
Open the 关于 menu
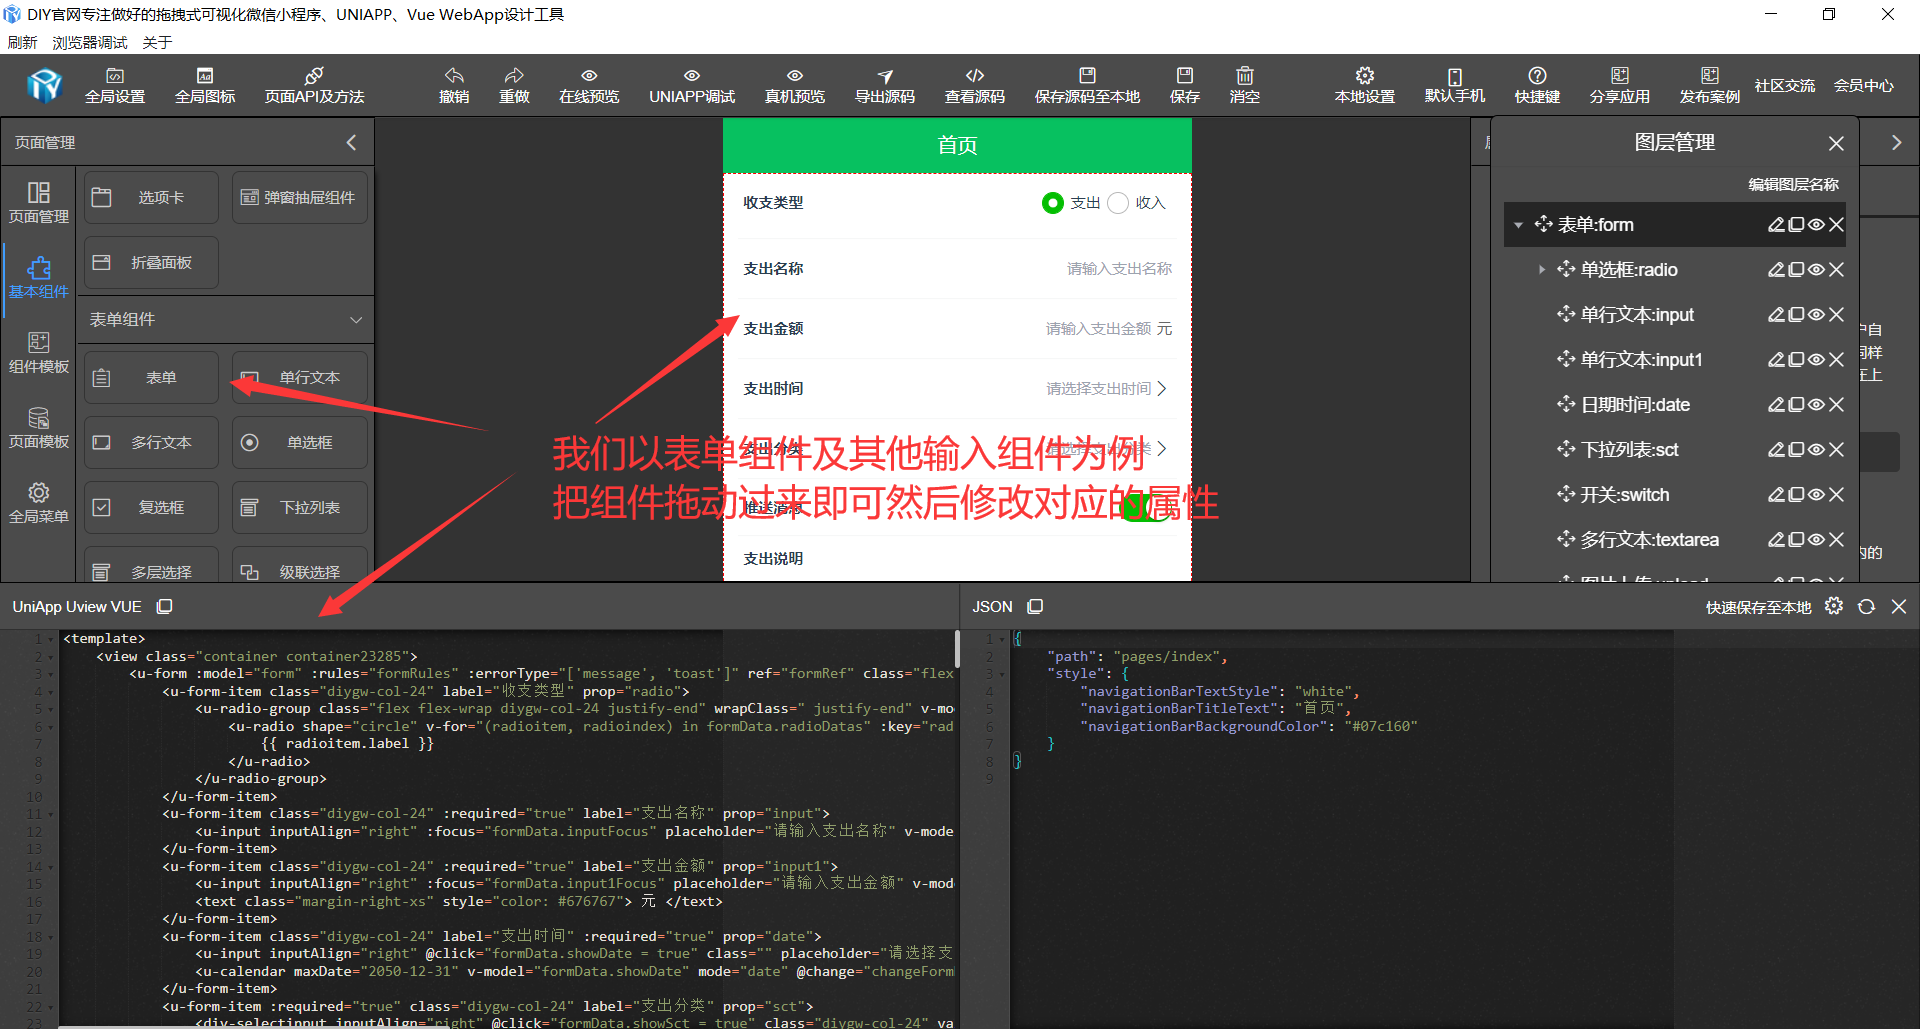coord(157,42)
